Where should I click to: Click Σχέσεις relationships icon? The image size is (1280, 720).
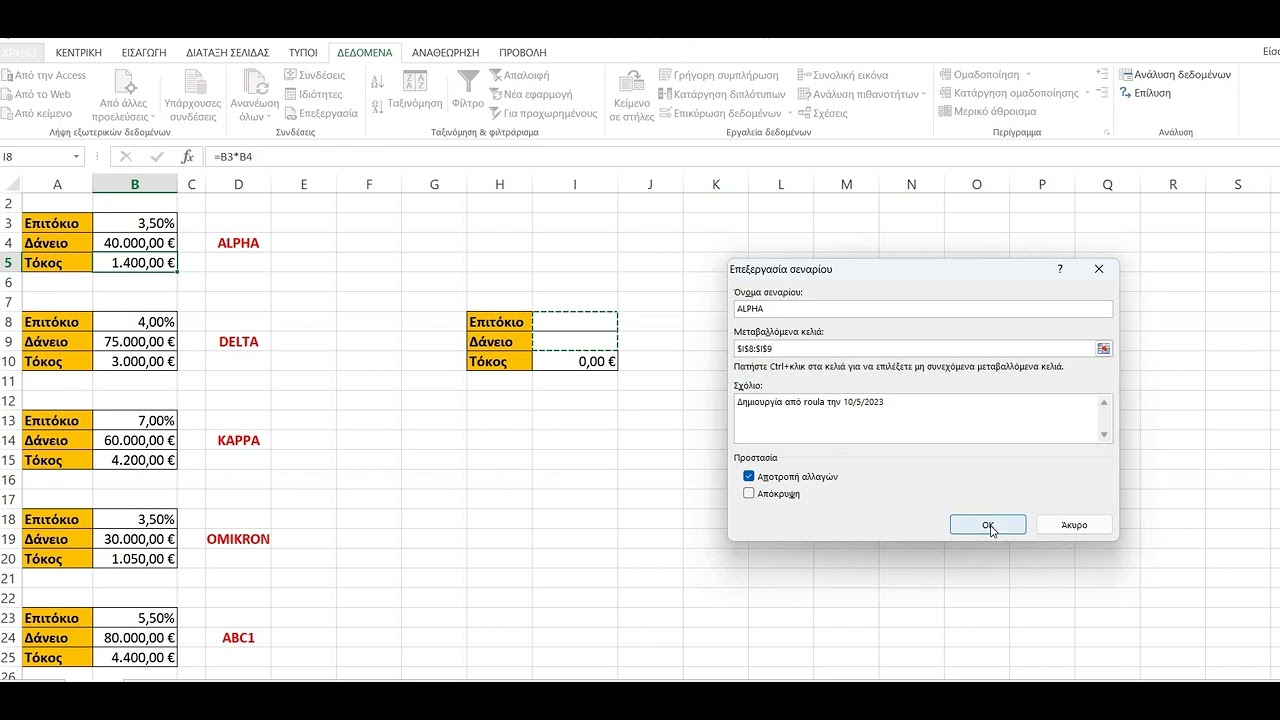pos(804,113)
